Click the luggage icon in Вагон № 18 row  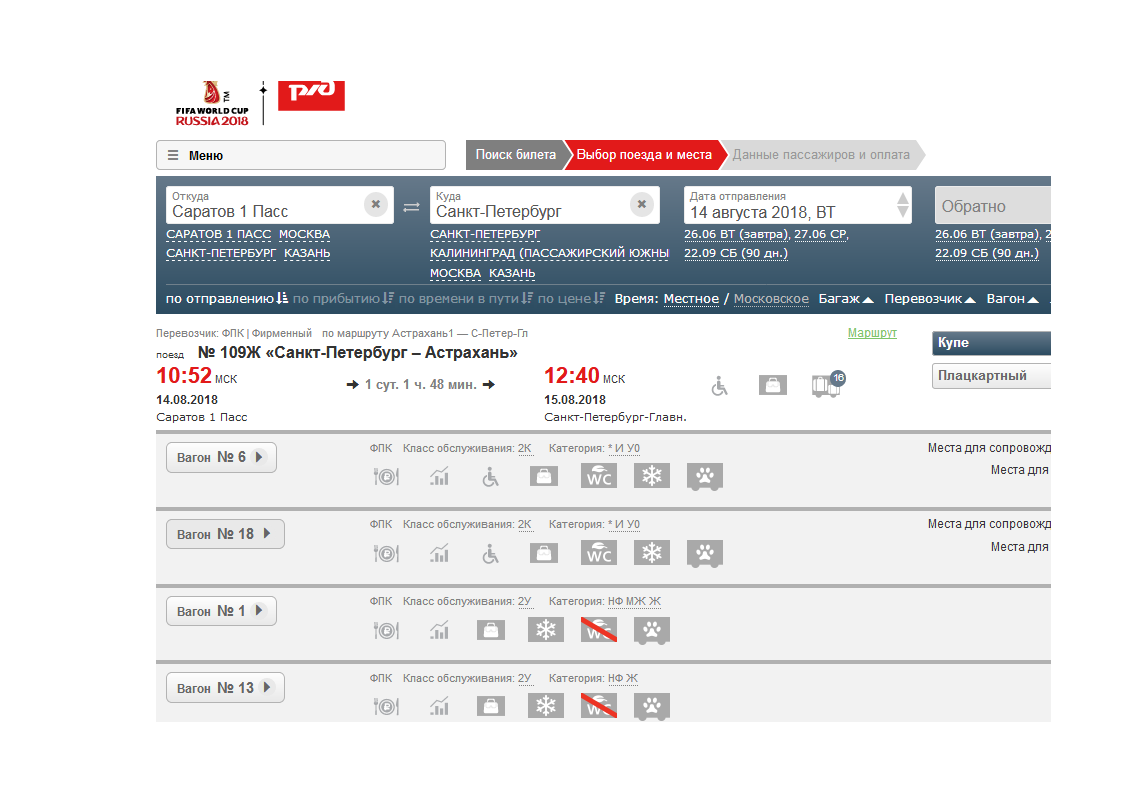tap(544, 553)
